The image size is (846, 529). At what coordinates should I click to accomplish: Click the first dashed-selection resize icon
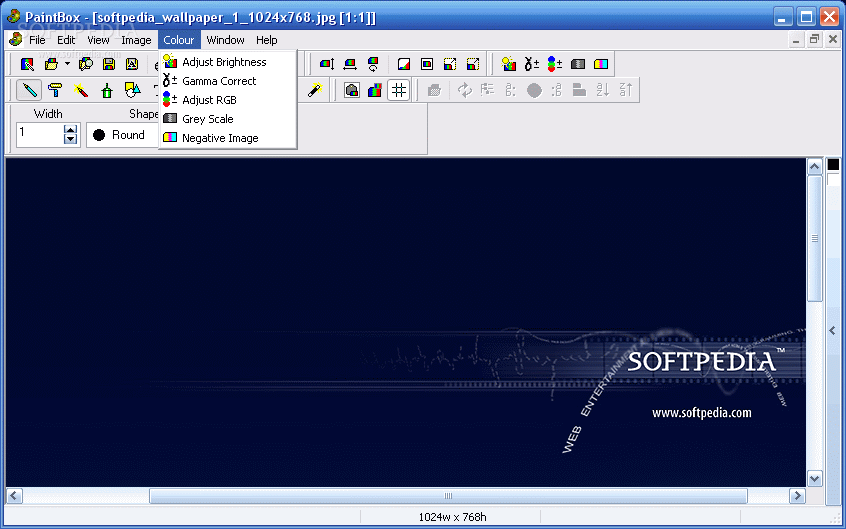tap(450, 64)
